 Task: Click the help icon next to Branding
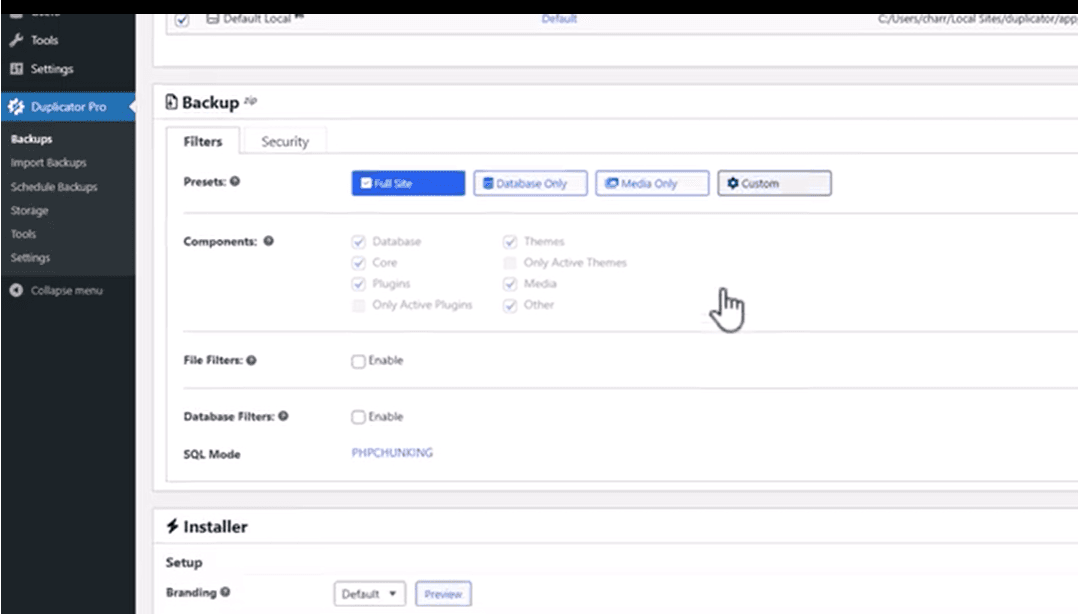tap(225, 592)
